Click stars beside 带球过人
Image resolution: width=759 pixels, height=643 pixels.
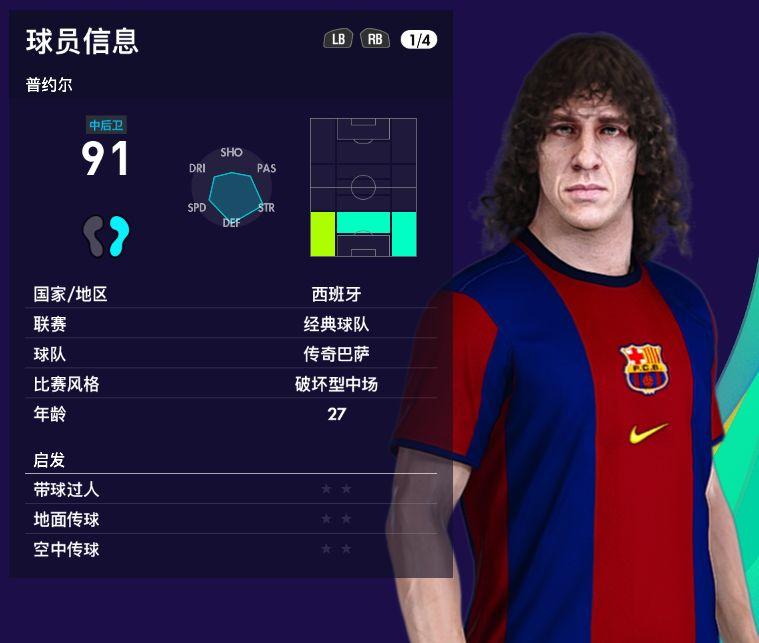pos(336,489)
